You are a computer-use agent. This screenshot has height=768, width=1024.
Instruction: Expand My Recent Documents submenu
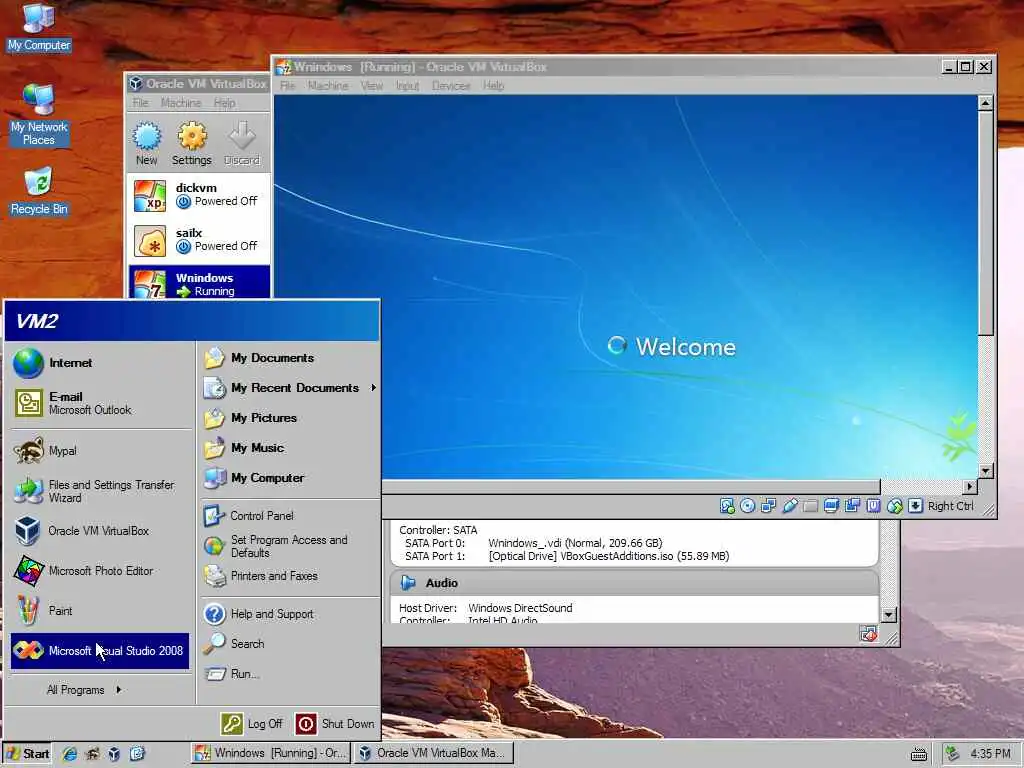pyautogui.click(x=290, y=388)
